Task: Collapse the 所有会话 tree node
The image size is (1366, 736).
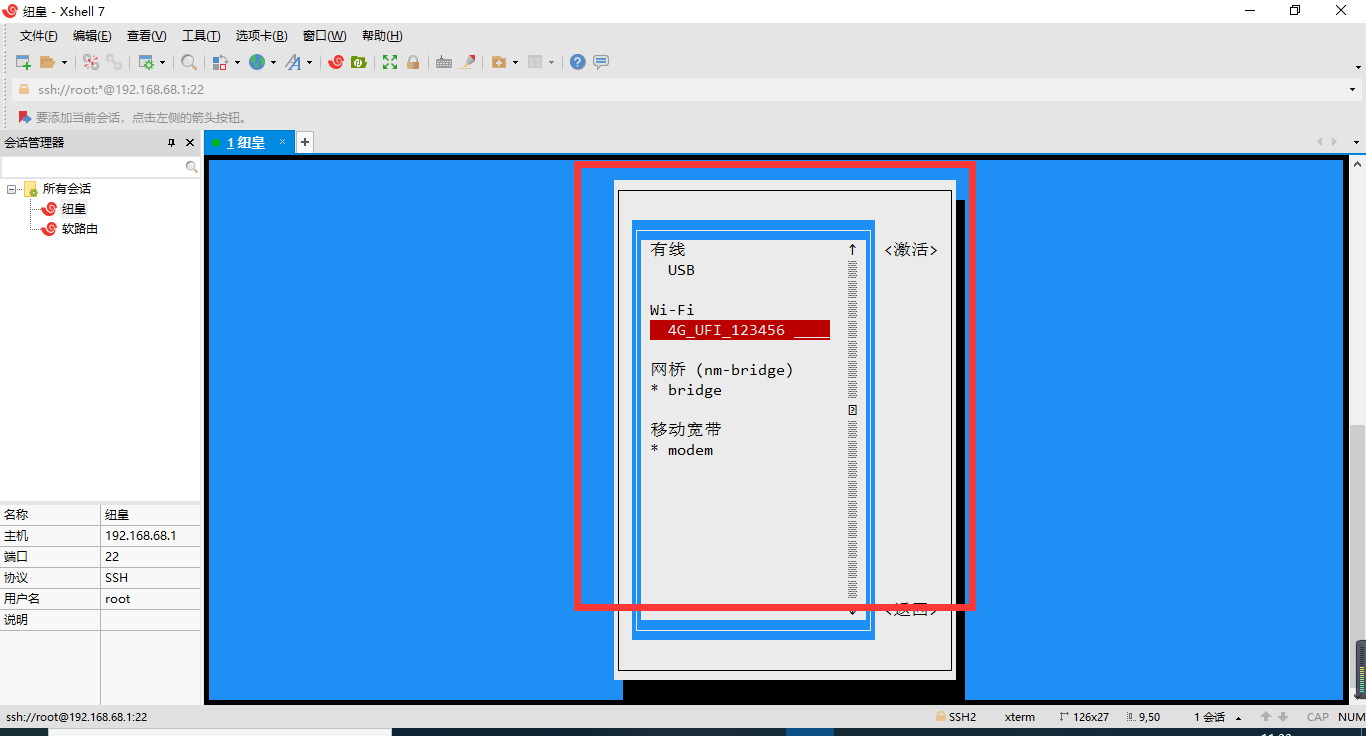Action: 11,189
